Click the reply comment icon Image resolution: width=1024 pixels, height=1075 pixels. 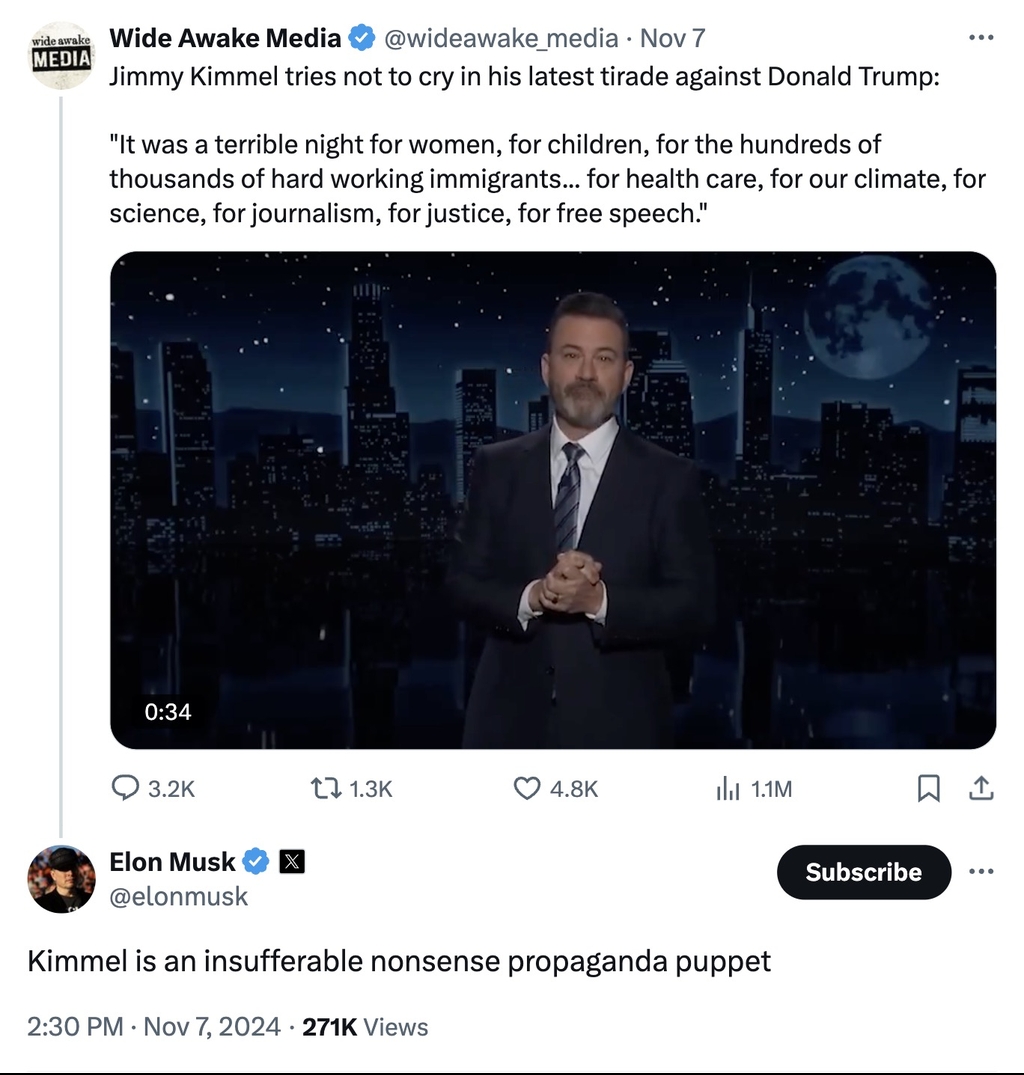[124, 789]
